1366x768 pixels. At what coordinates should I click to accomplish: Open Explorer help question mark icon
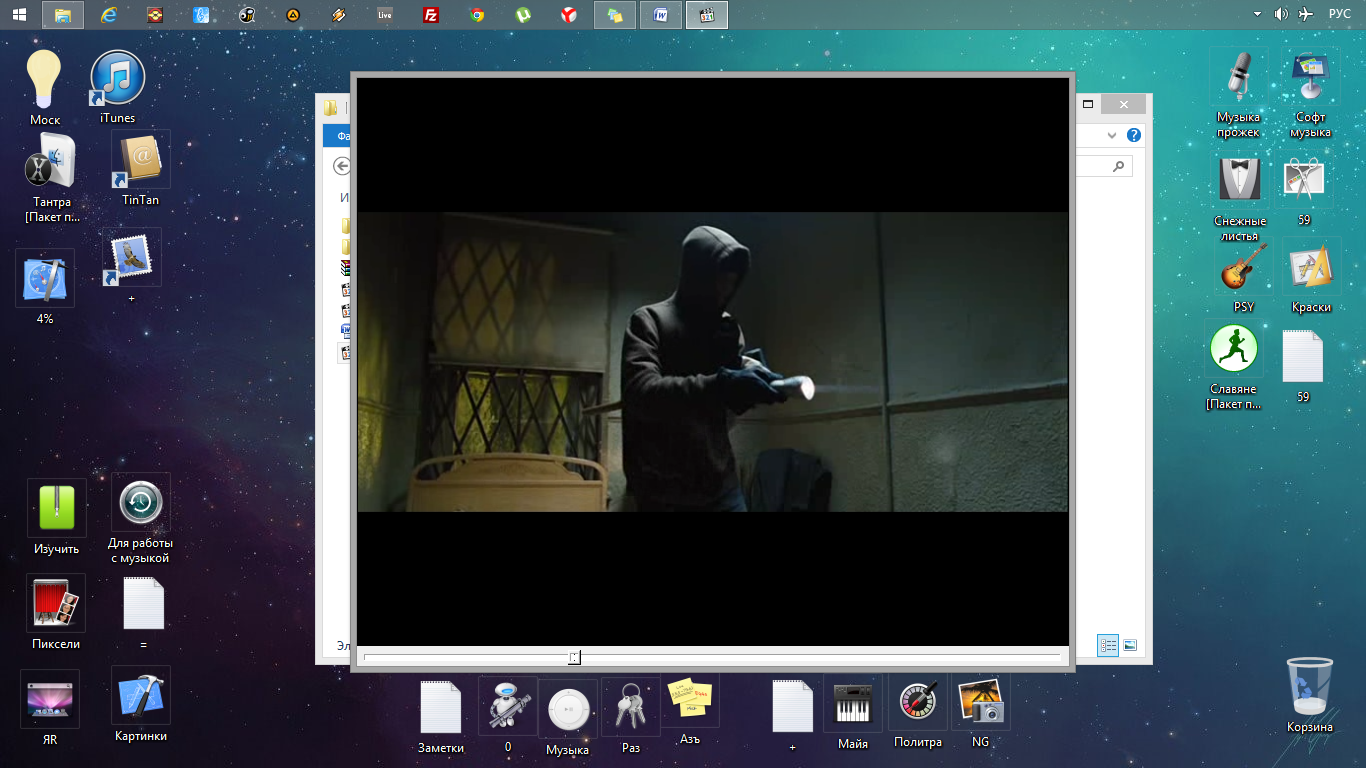coord(1134,135)
